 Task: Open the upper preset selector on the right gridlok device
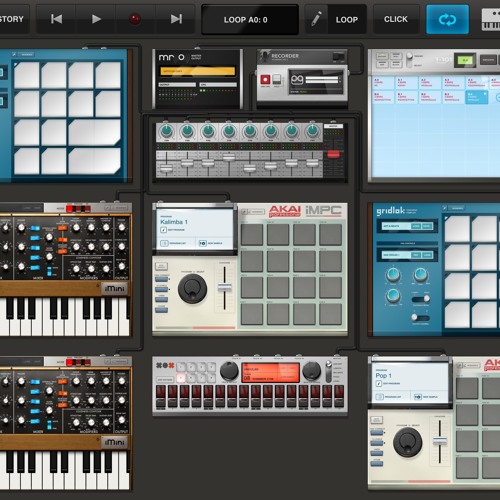(407, 226)
